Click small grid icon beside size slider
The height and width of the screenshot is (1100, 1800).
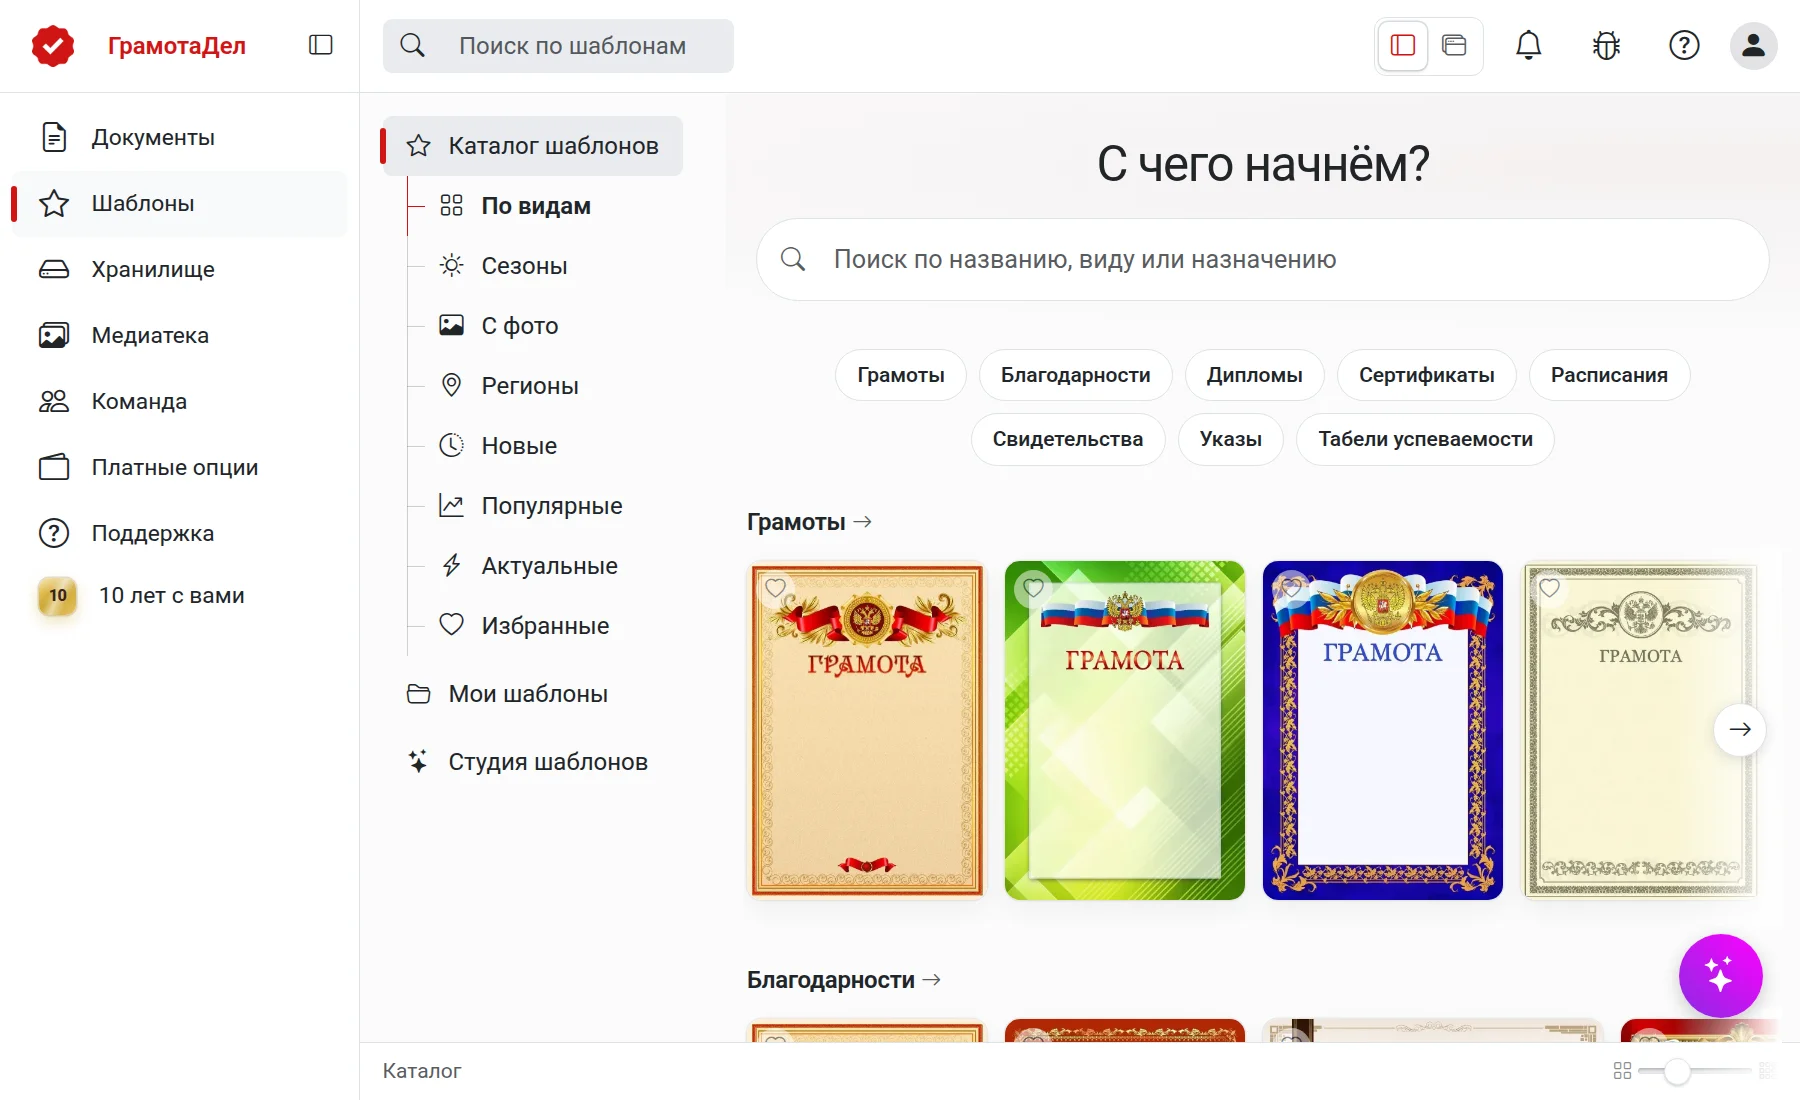tap(1622, 1071)
